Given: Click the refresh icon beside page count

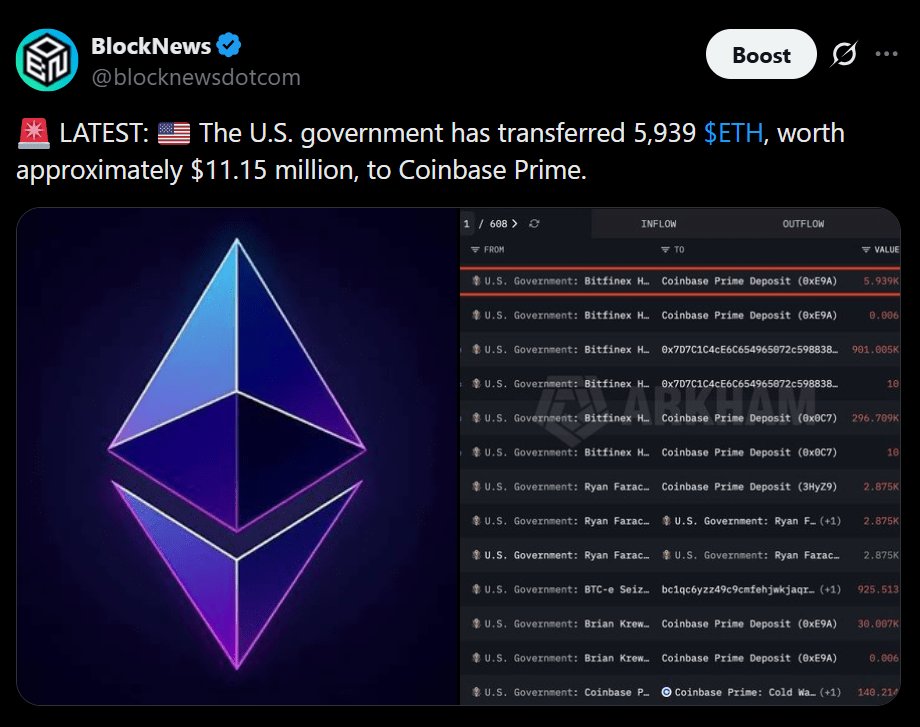Looking at the screenshot, I should 534,224.
